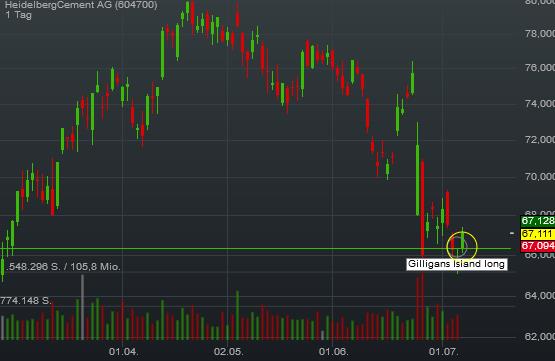Click the 62,000 price axis label
Viewport: 555px width, 361px height.
coord(539,336)
